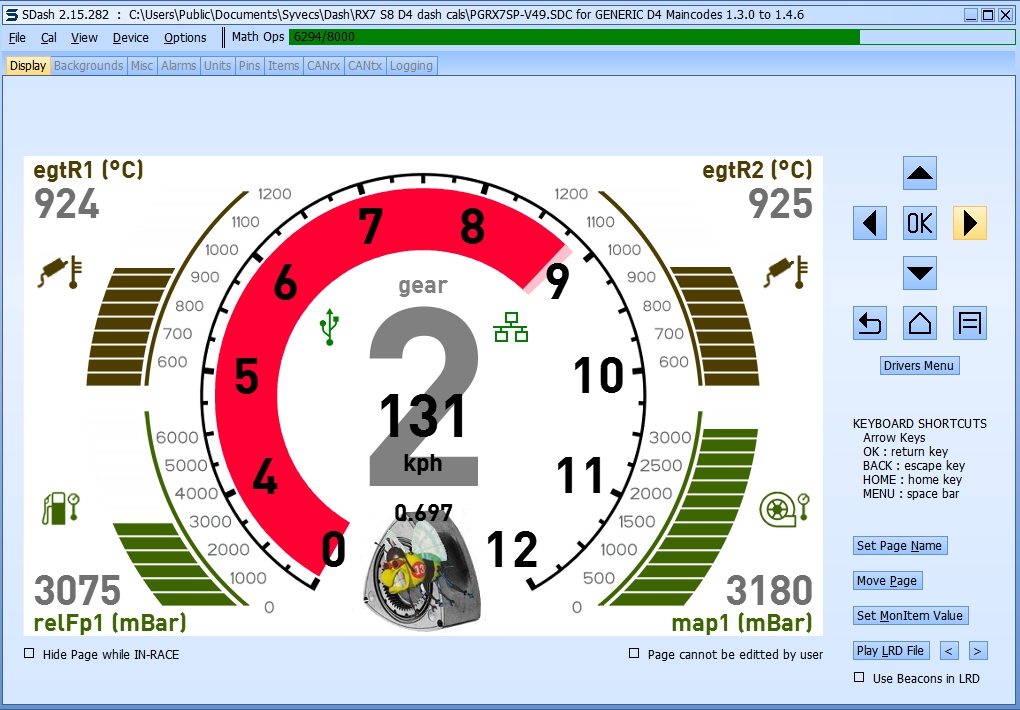
Task: Enable Hide Page while IN-RACE checkbox
Action: click(29, 654)
